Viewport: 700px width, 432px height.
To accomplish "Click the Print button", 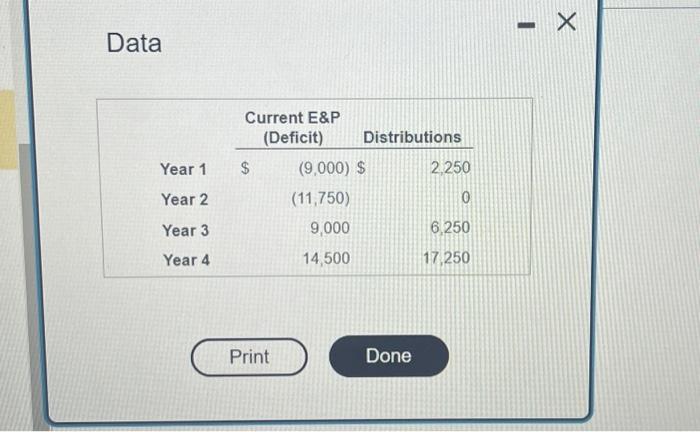I will (x=249, y=357).
